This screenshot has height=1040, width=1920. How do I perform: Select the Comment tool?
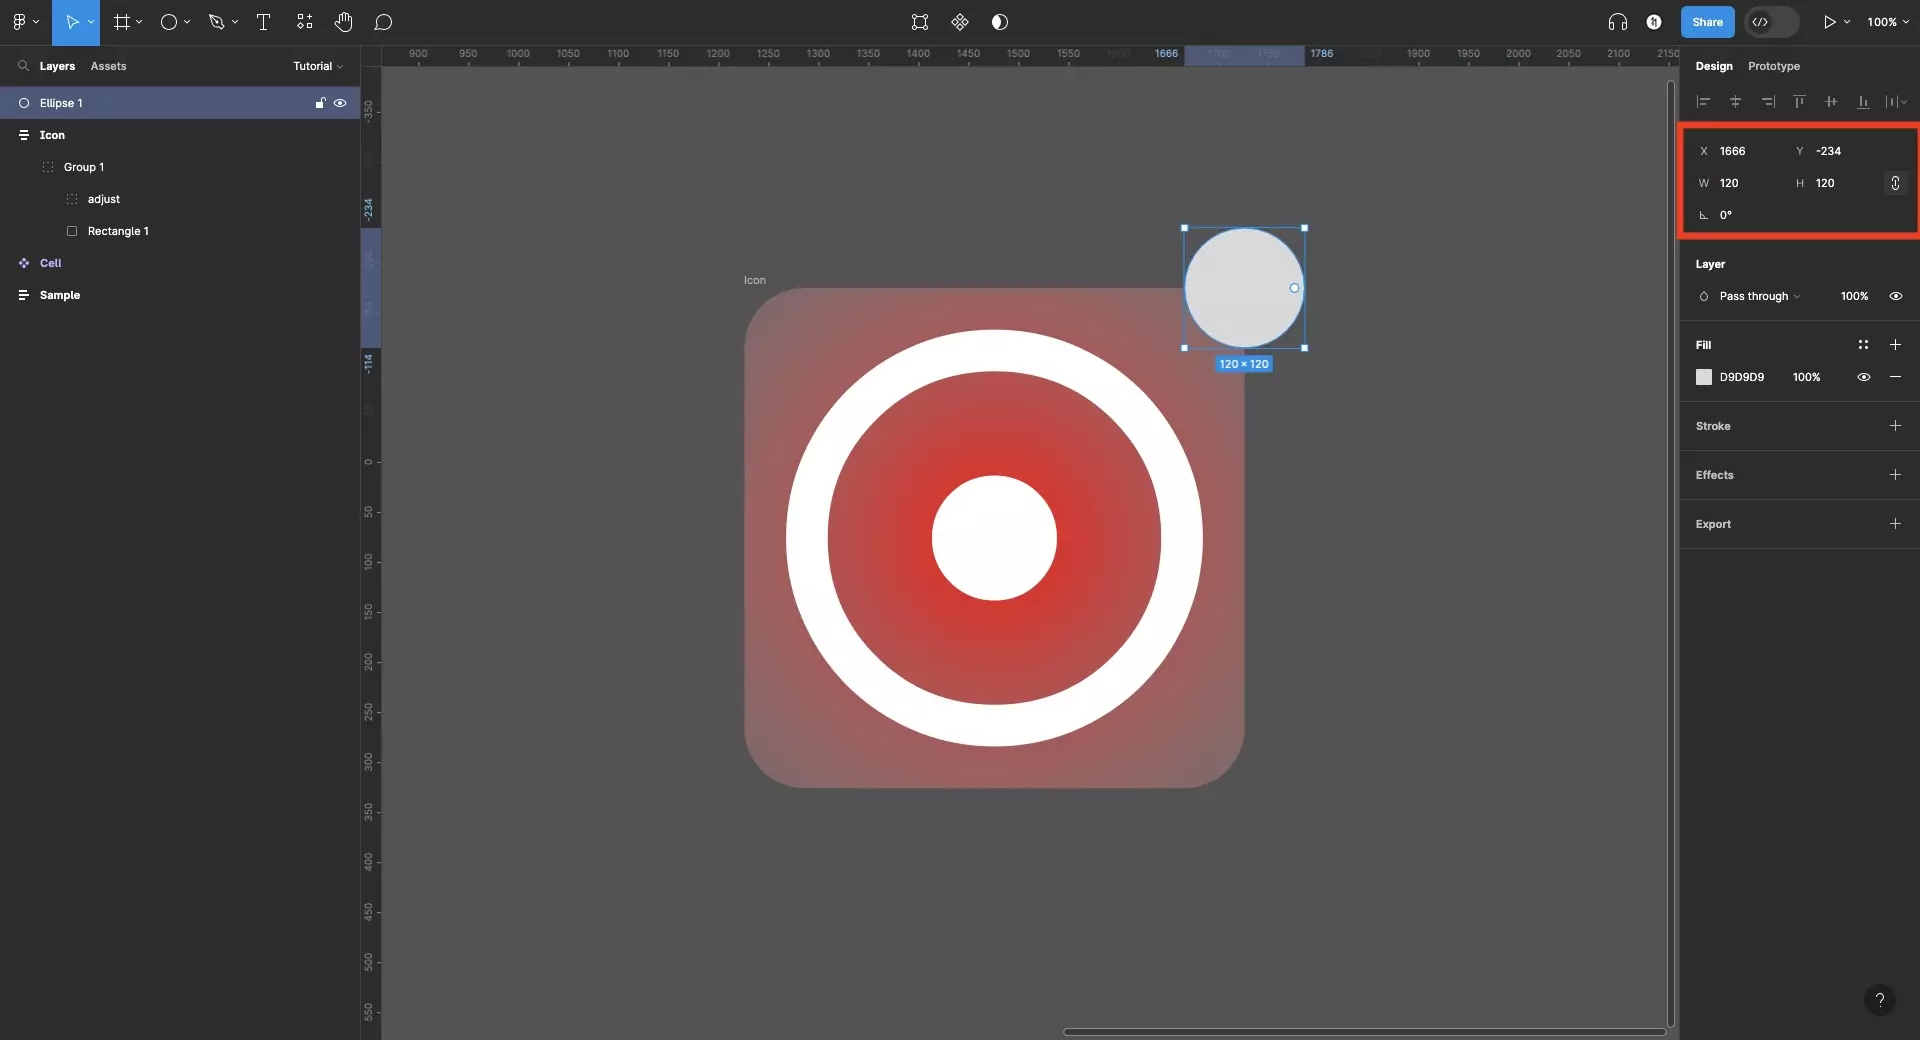pyautogui.click(x=383, y=22)
